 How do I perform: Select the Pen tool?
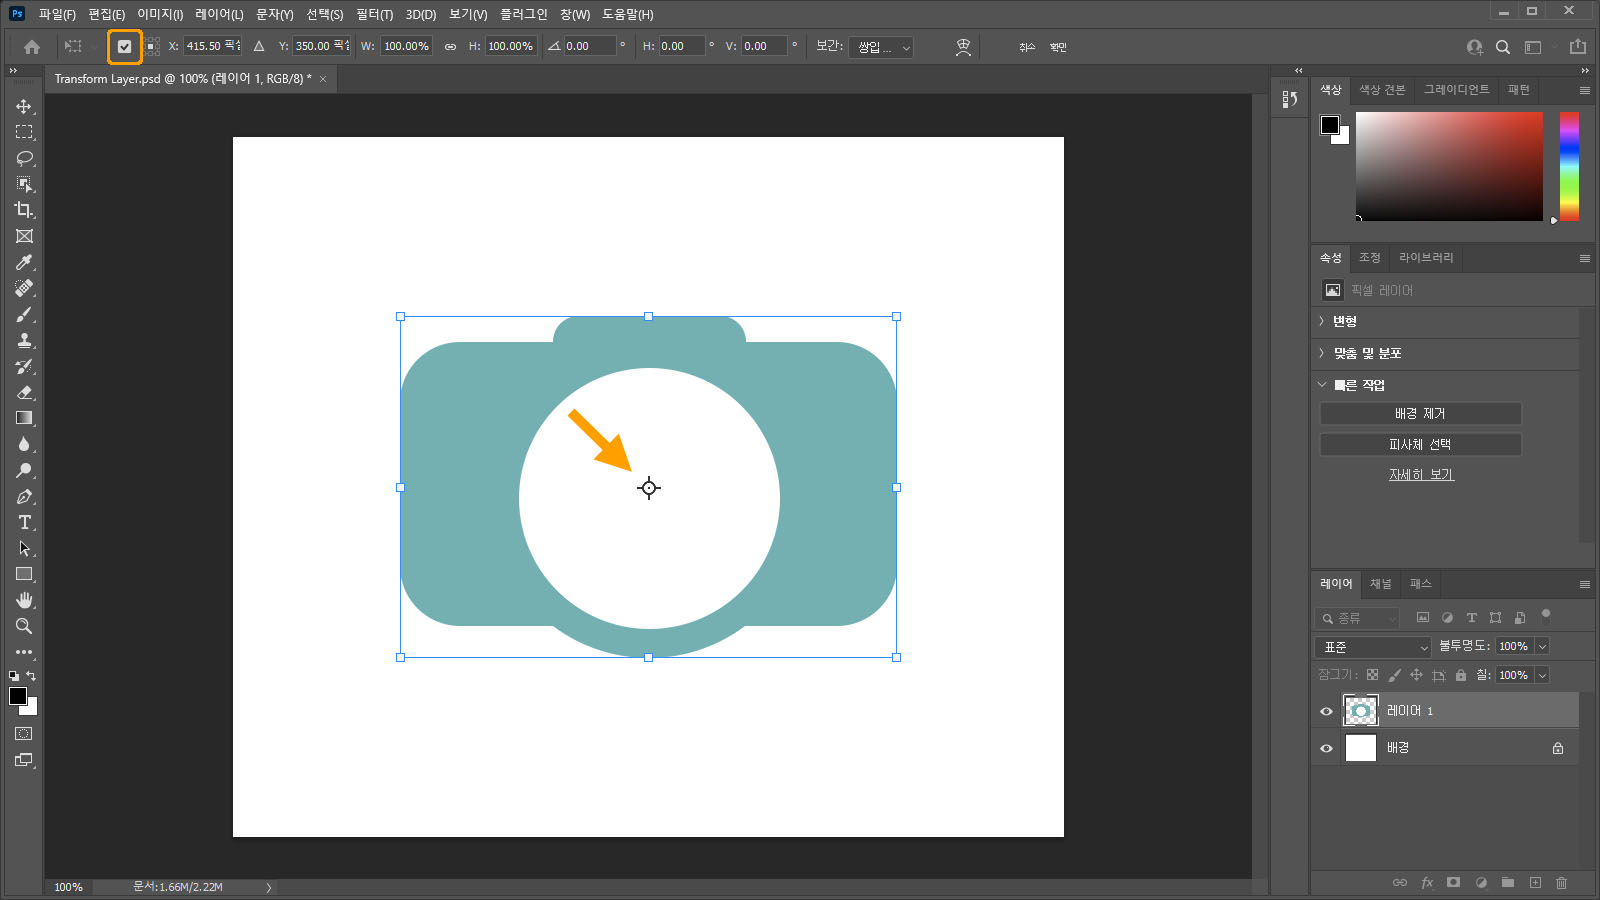click(x=24, y=496)
